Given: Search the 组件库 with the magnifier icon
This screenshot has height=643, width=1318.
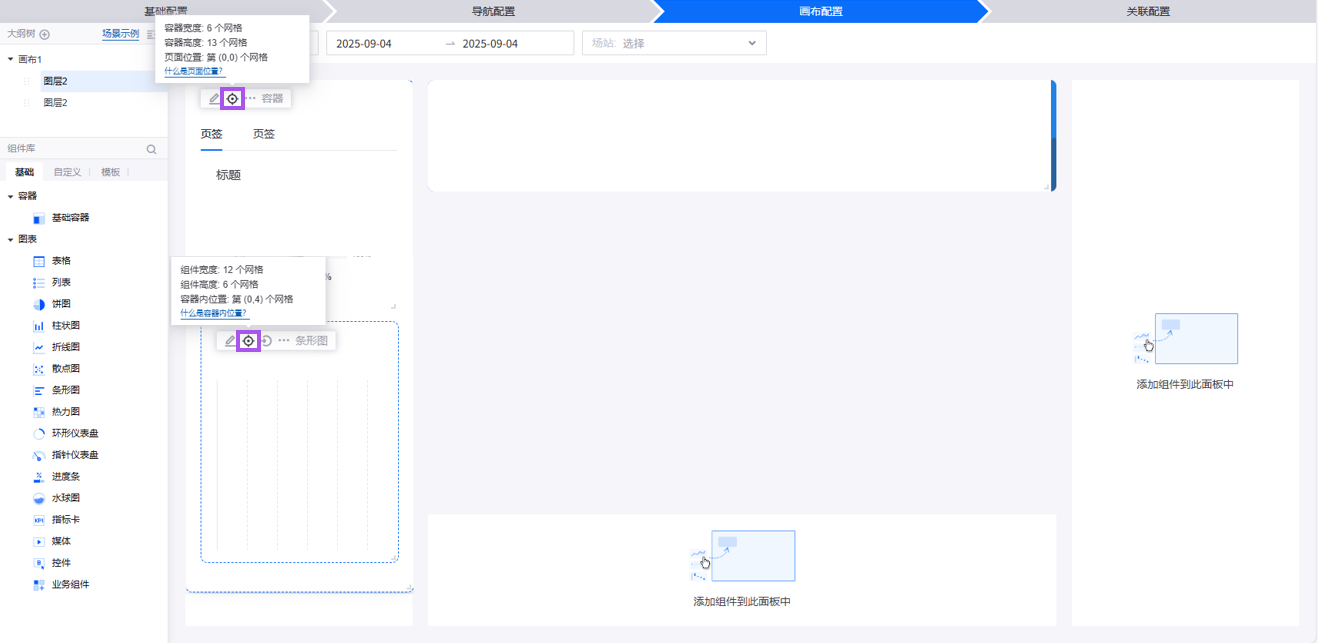Looking at the screenshot, I should click(152, 149).
